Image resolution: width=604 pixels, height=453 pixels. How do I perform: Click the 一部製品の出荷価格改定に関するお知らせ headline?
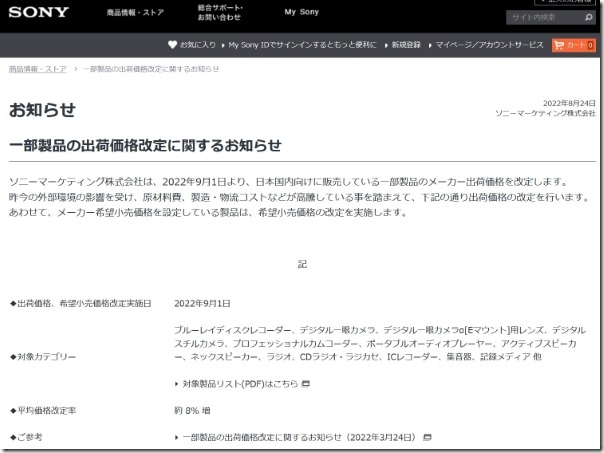tap(145, 146)
